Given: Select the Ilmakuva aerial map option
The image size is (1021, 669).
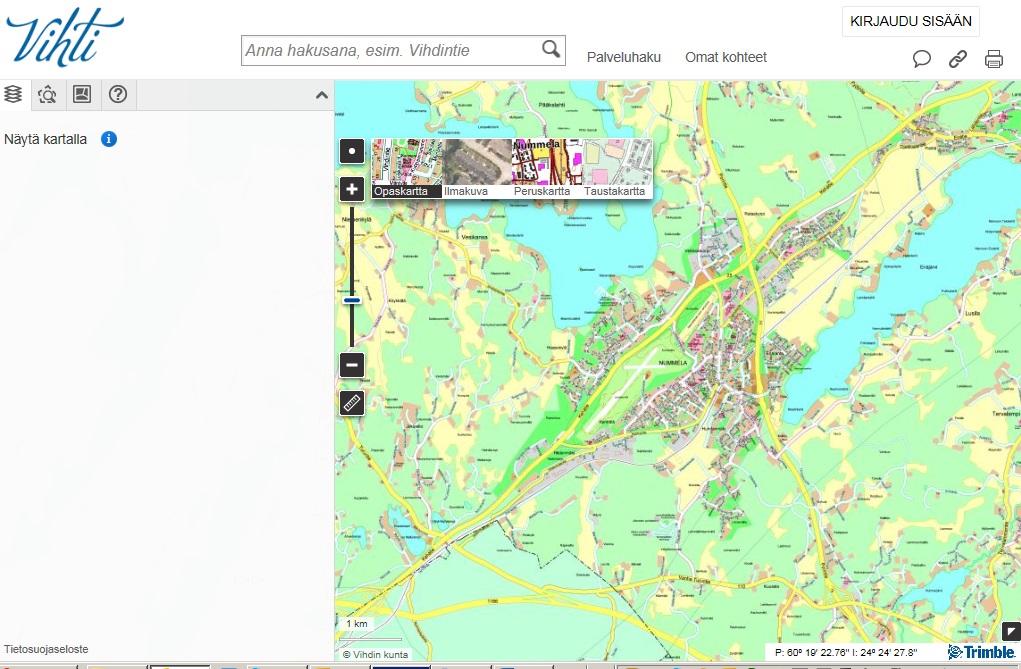Looking at the screenshot, I should (477, 168).
